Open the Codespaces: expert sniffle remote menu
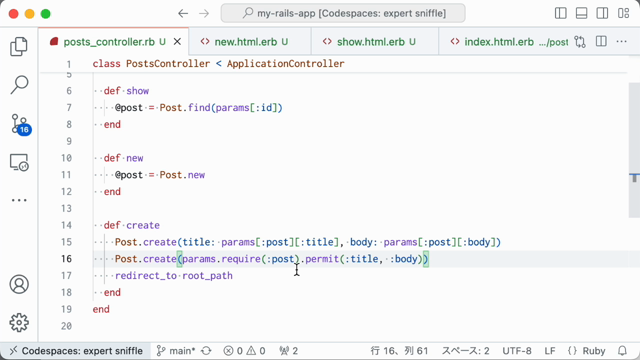640x360 pixels. 76,351
